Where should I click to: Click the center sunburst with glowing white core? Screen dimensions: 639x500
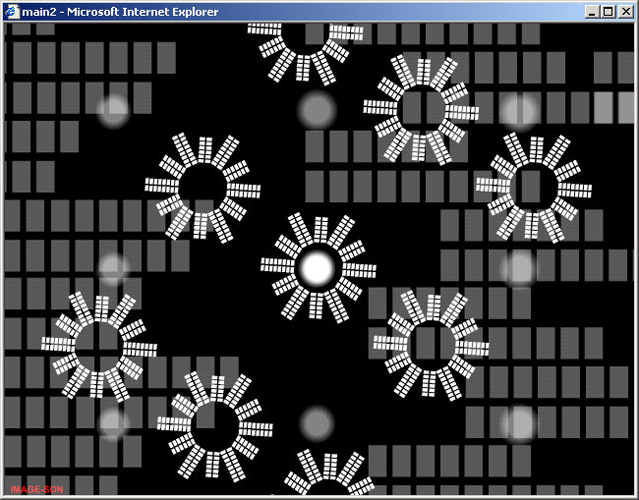coord(317,268)
